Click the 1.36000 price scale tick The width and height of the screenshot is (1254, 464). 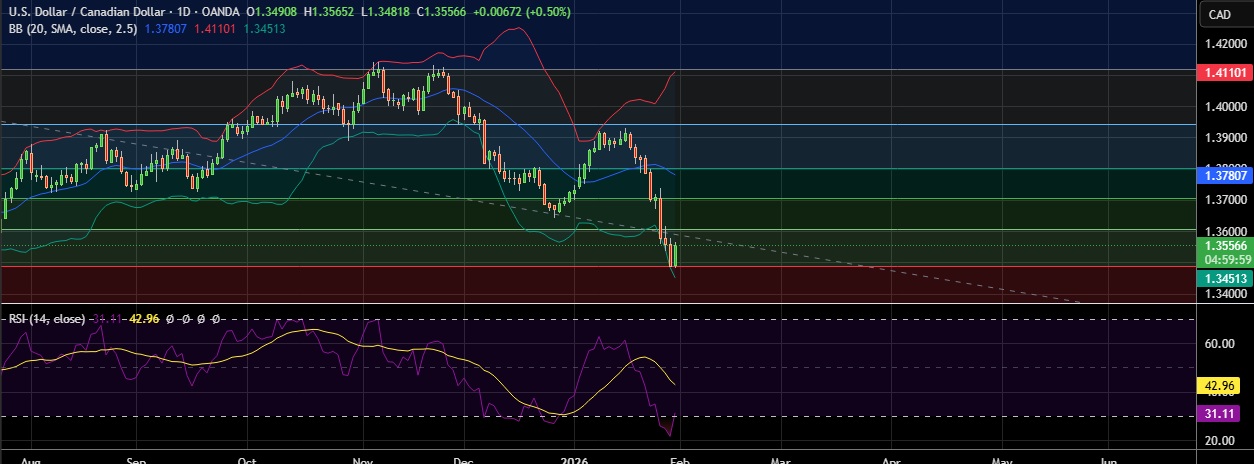coord(1225,231)
